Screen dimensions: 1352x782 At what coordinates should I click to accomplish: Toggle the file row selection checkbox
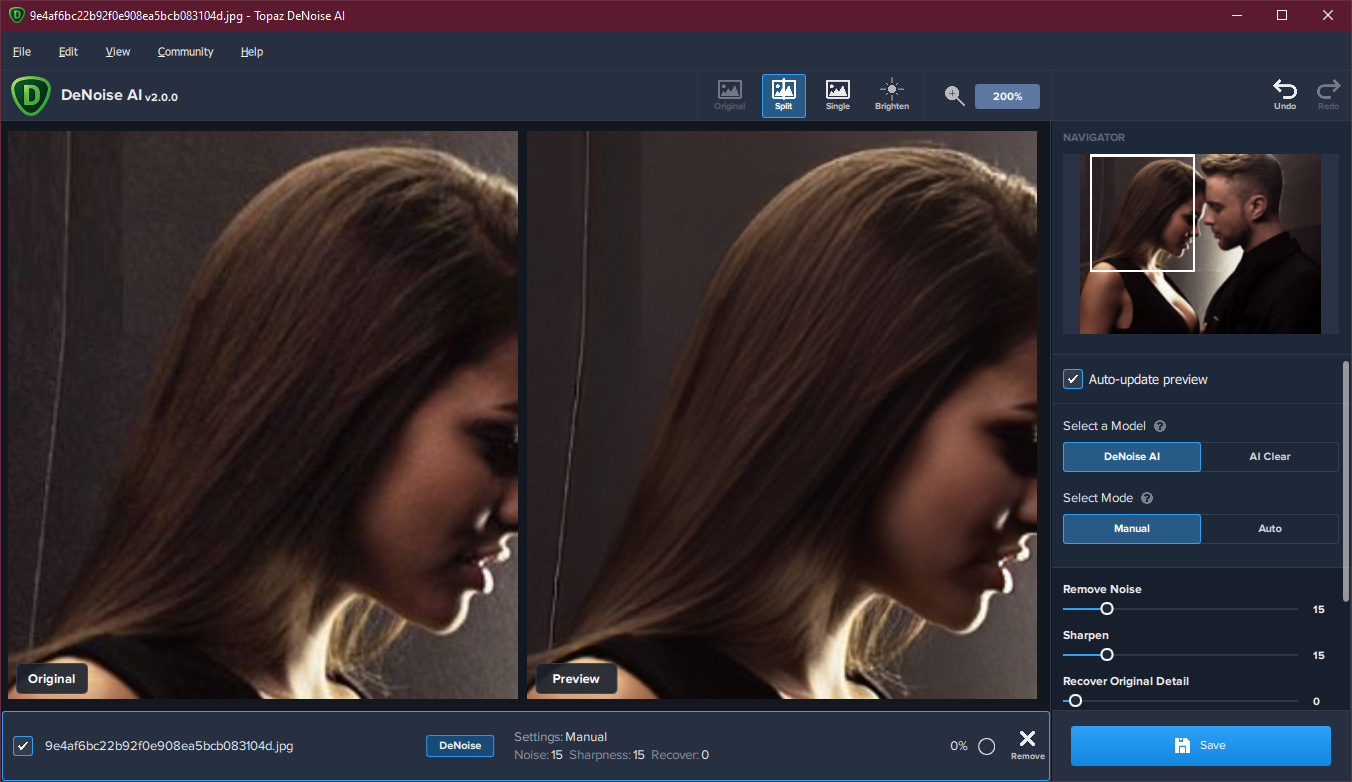click(23, 746)
